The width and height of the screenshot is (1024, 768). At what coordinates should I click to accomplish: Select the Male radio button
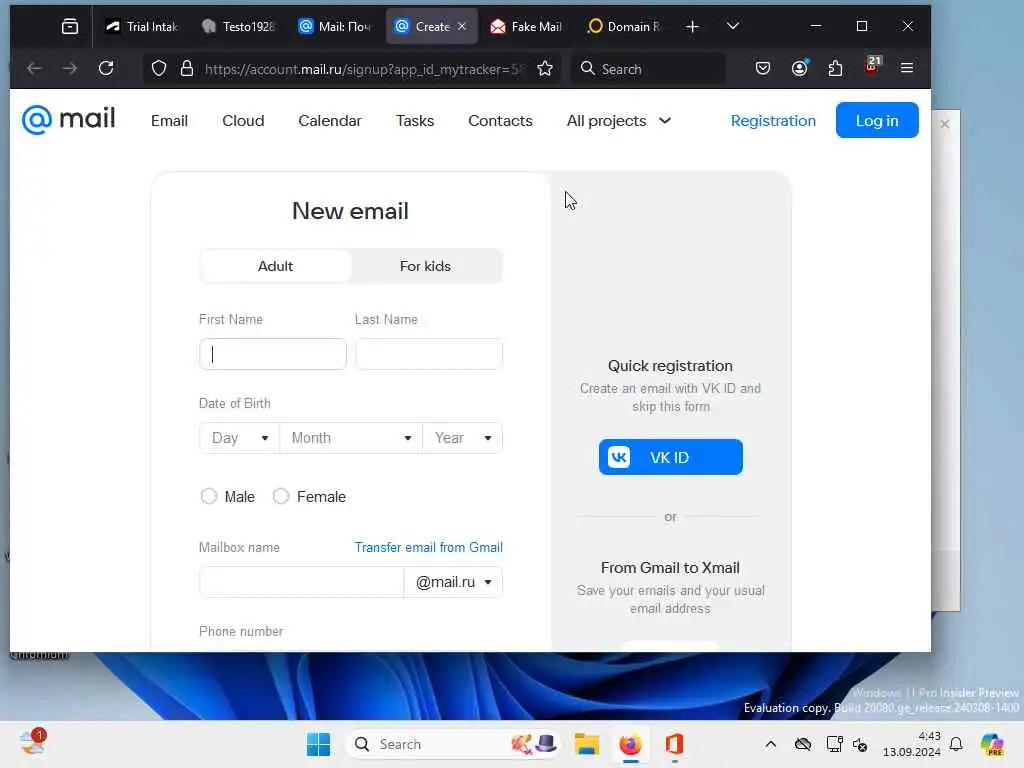pyautogui.click(x=208, y=496)
